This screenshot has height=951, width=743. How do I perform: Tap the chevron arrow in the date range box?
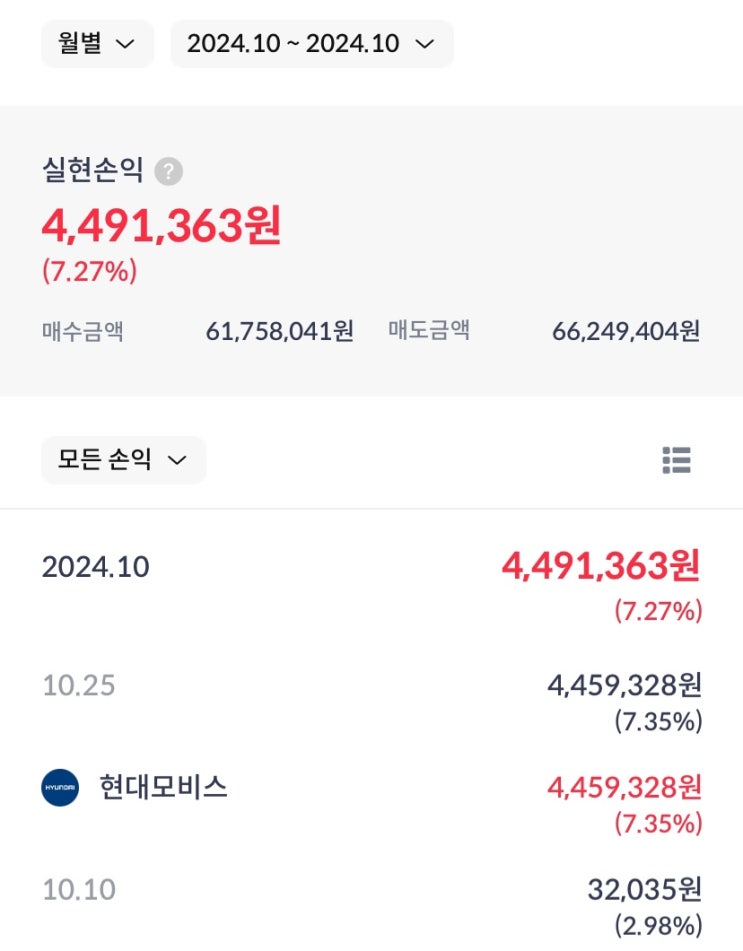click(x=425, y=44)
